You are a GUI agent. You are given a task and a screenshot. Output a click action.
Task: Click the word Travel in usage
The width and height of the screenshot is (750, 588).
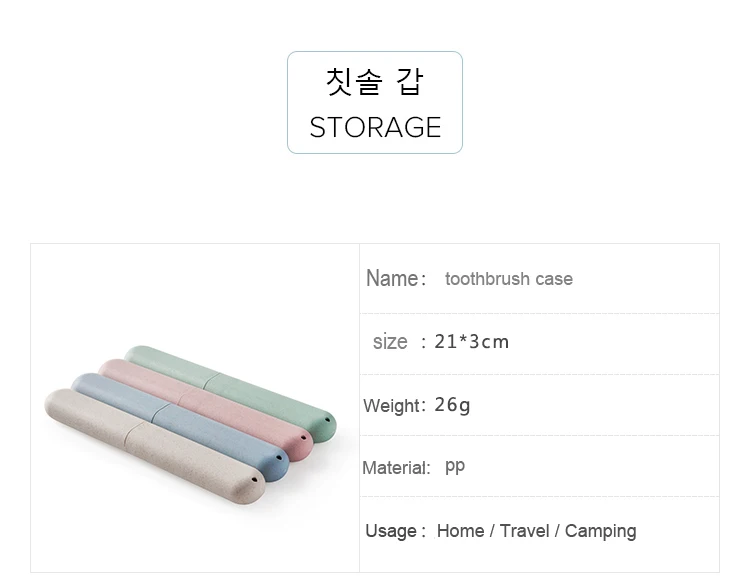(x=525, y=531)
